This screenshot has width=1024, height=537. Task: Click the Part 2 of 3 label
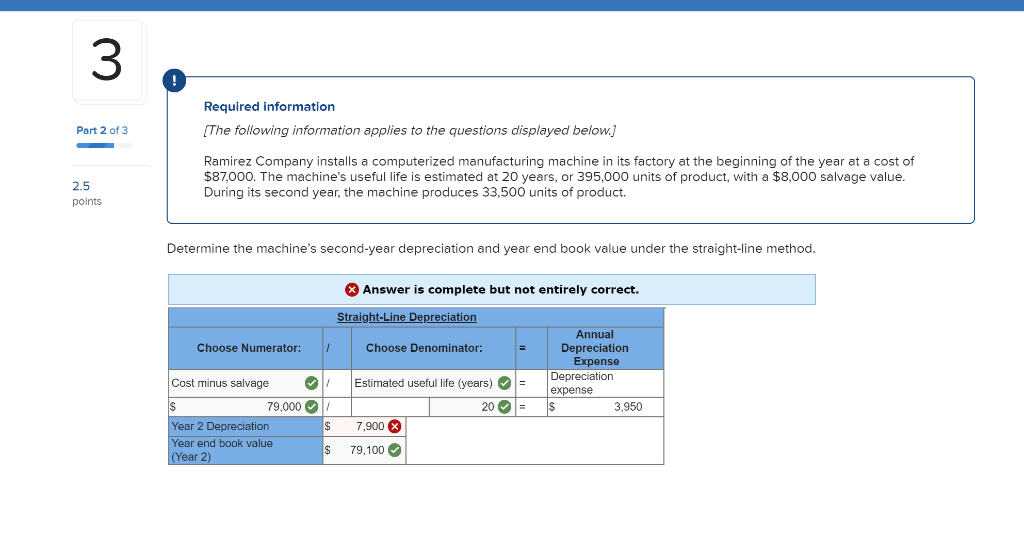pos(102,130)
